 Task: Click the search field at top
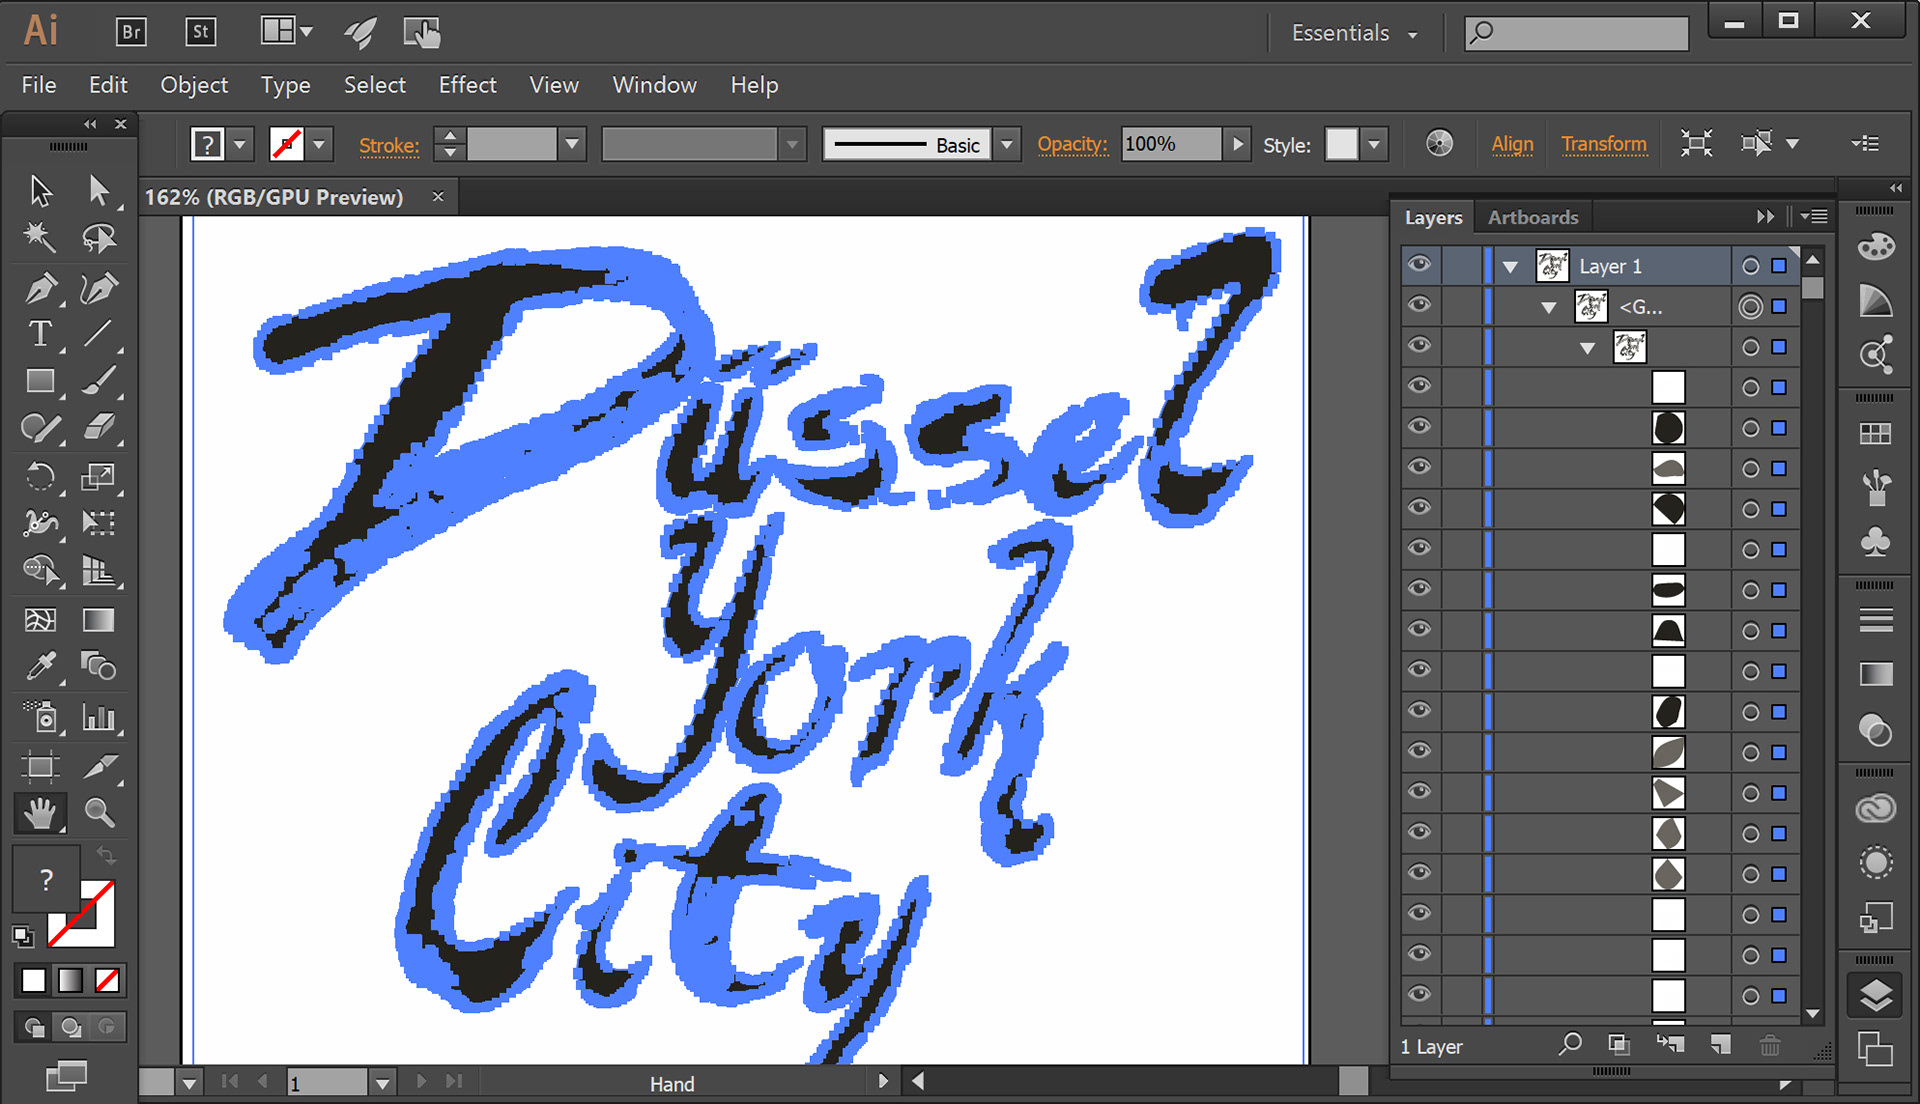point(1576,33)
